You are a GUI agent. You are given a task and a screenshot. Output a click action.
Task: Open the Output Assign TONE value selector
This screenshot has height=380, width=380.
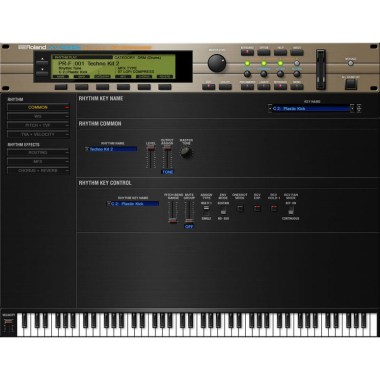tap(167, 172)
